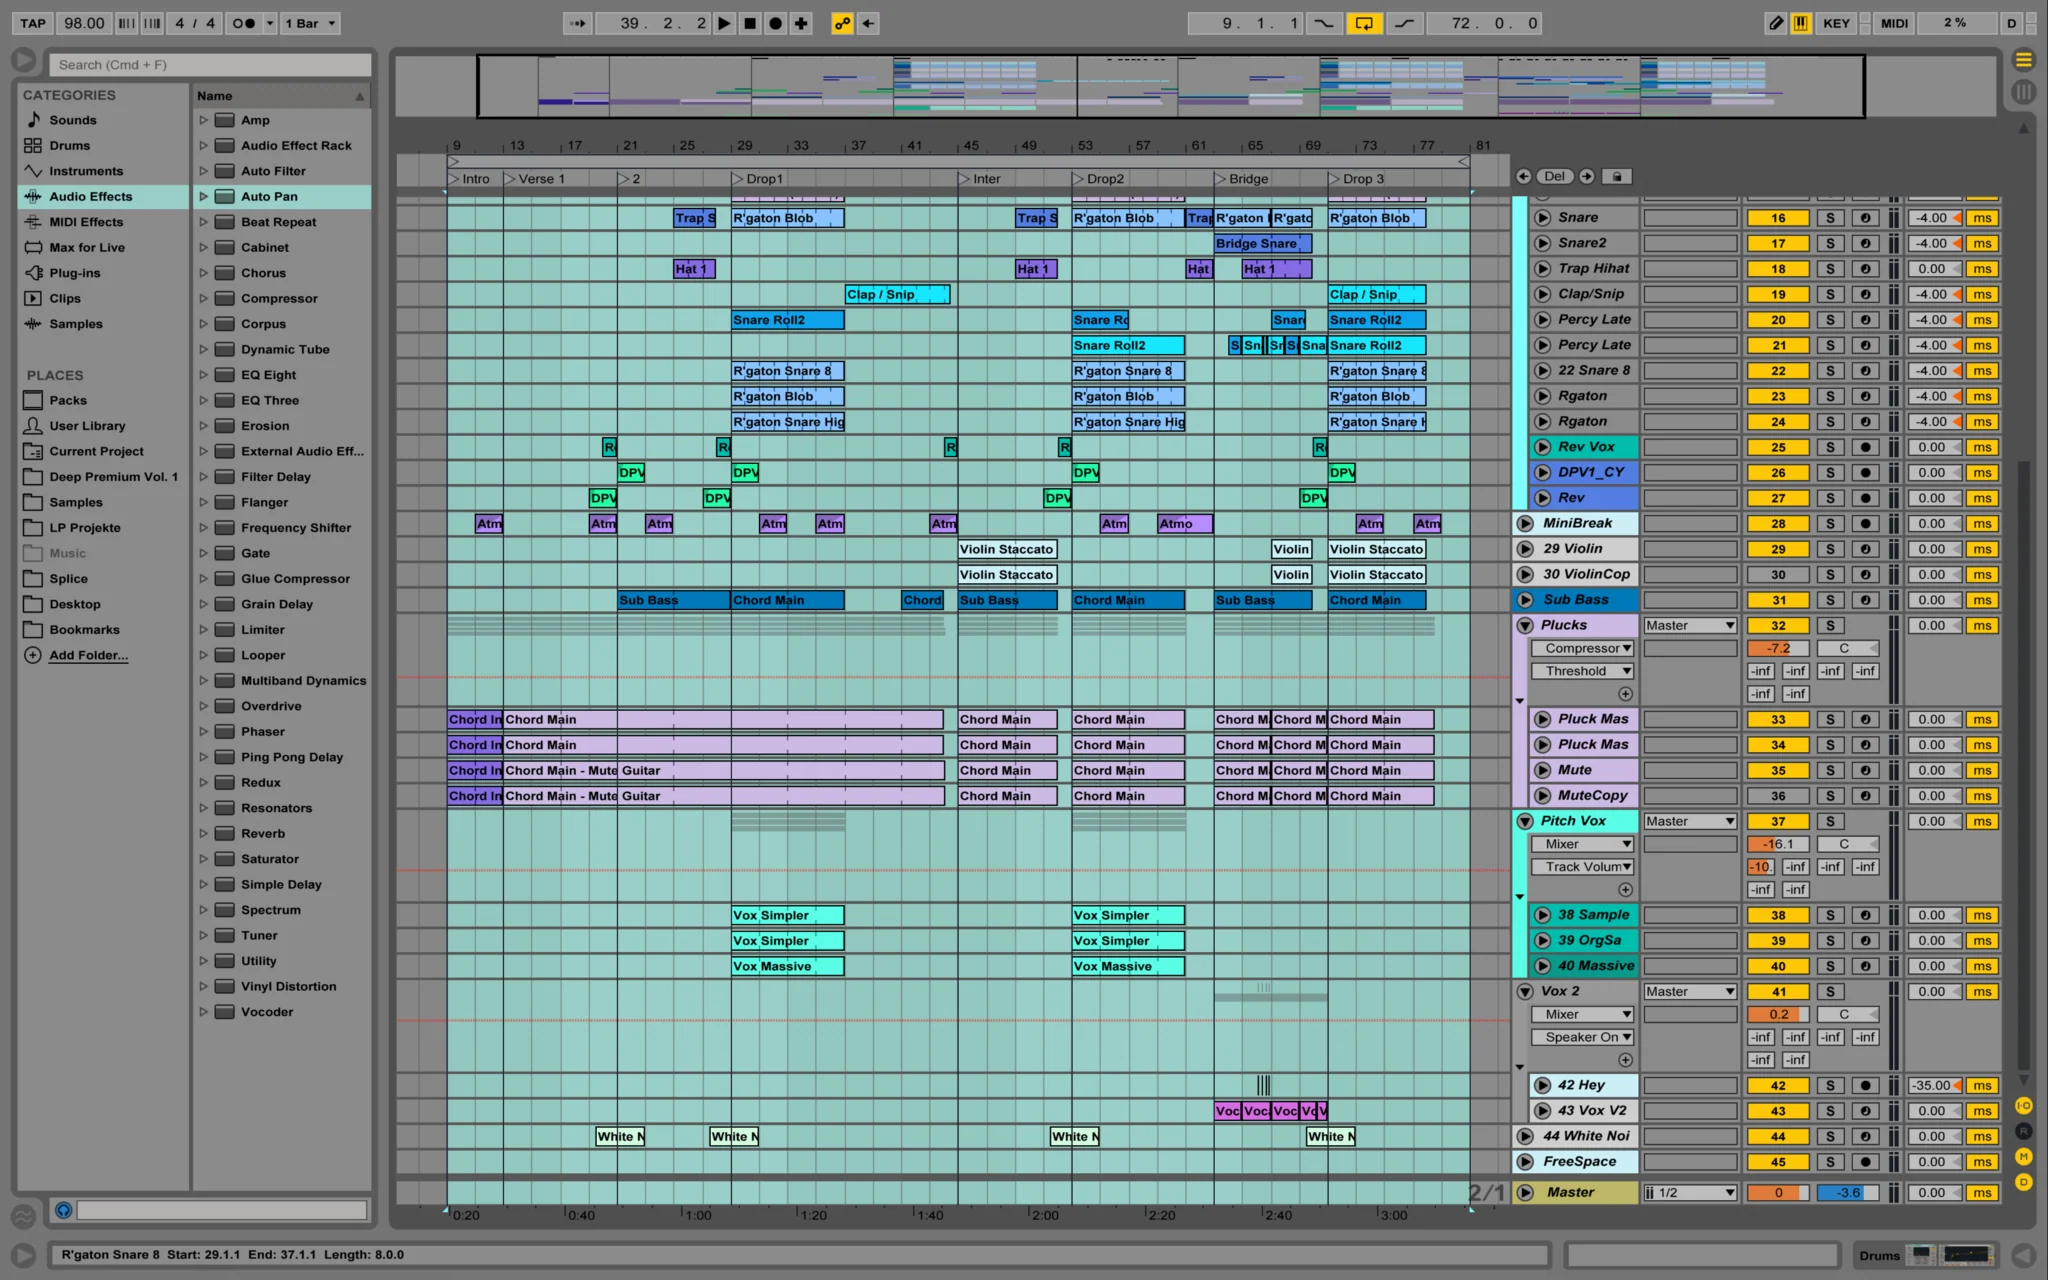Viewport: 2048px width, 1280px height.
Task: Toggle the metronome button
Action: 243,23
